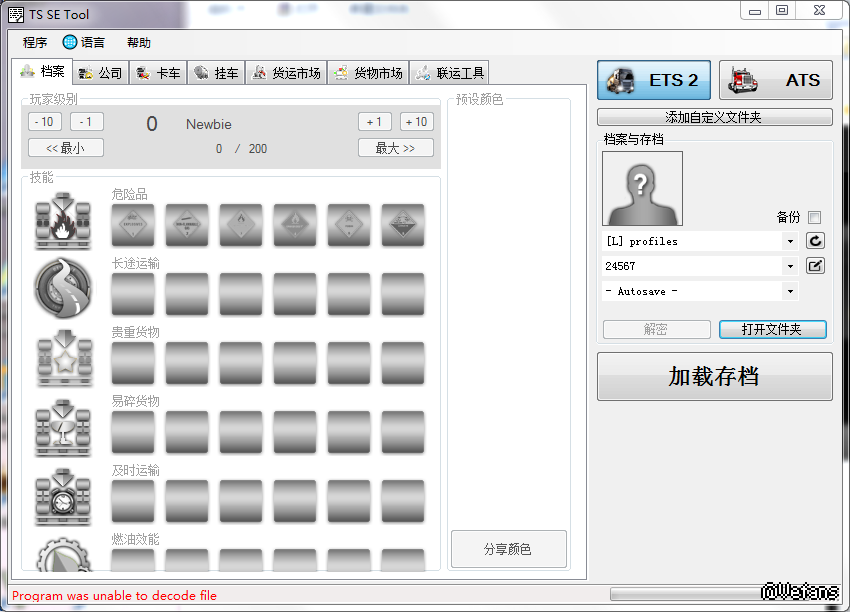Click the 加载存档 load save button
The width and height of the screenshot is (850, 612).
(714, 377)
